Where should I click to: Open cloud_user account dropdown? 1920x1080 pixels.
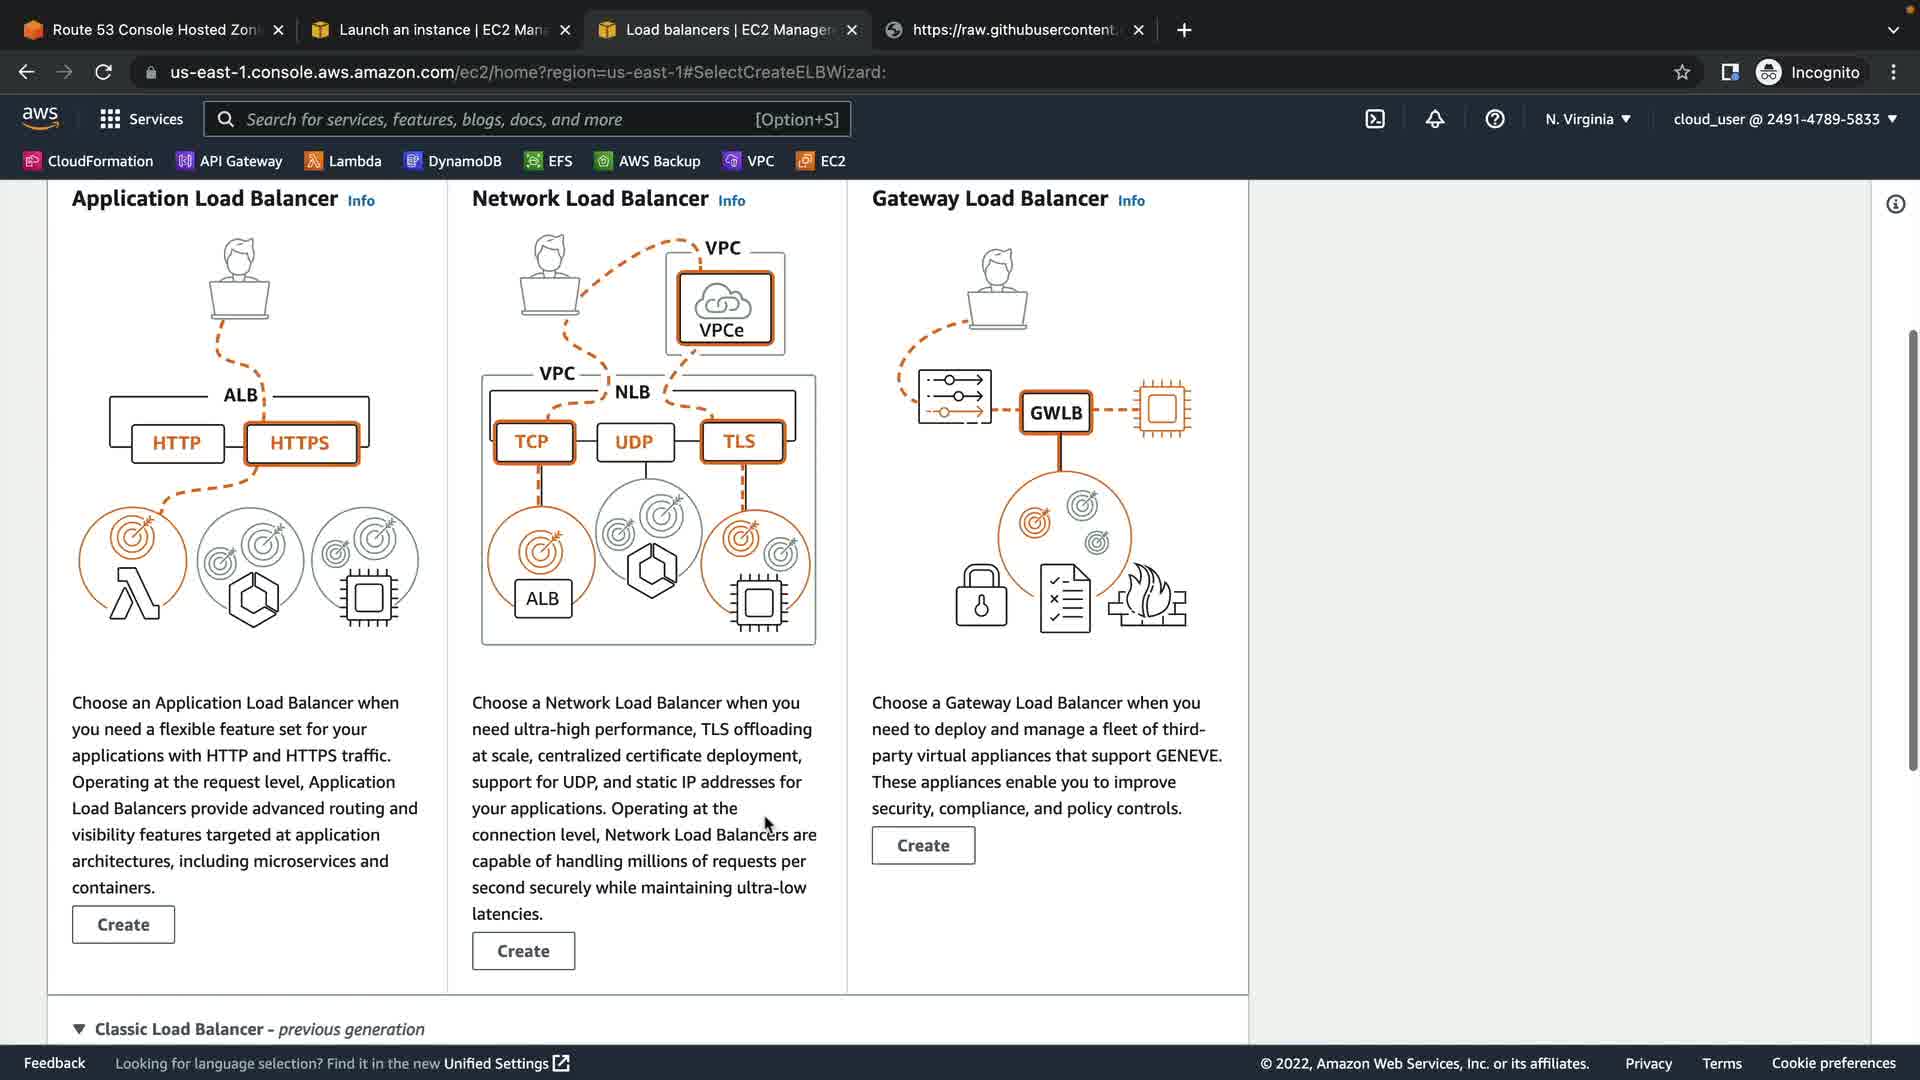(1785, 119)
